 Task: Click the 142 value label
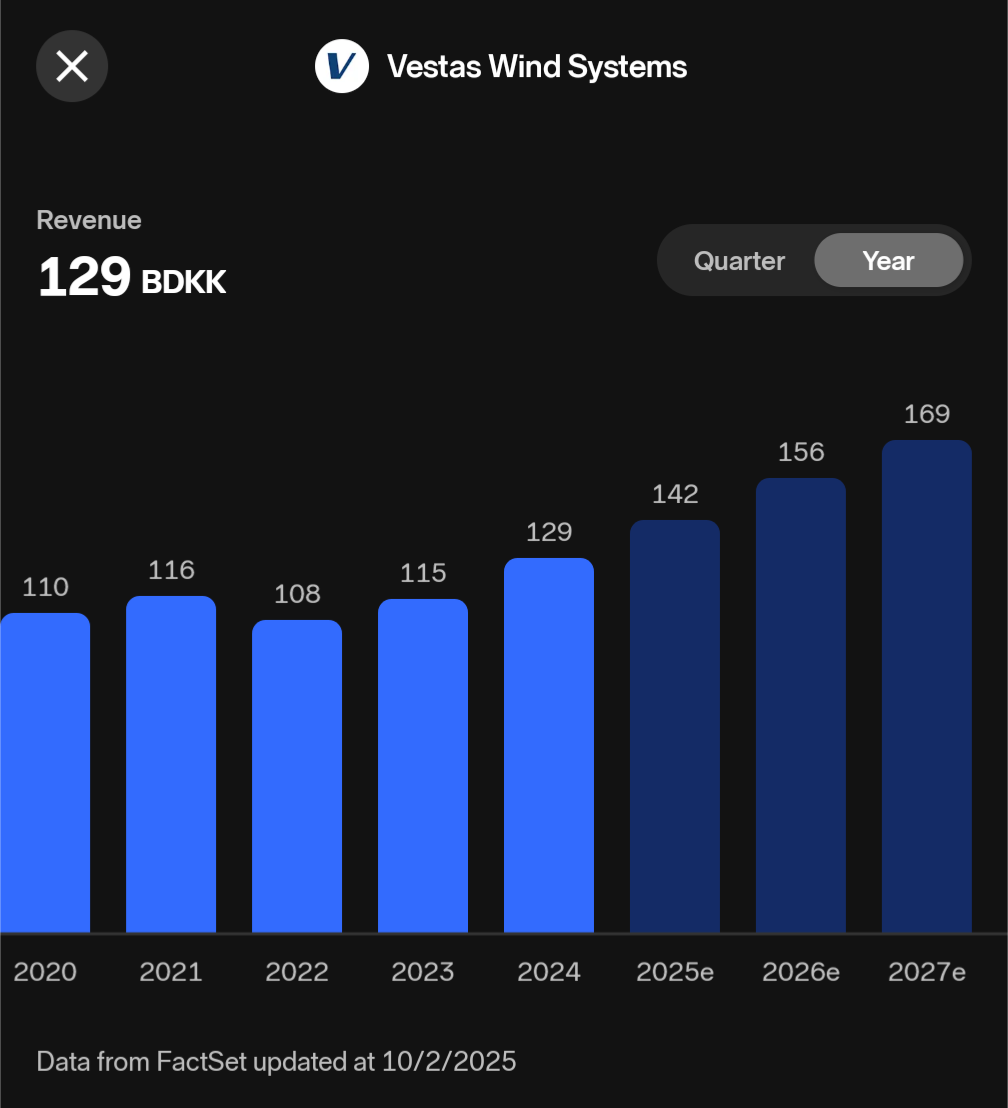click(675, 494)
